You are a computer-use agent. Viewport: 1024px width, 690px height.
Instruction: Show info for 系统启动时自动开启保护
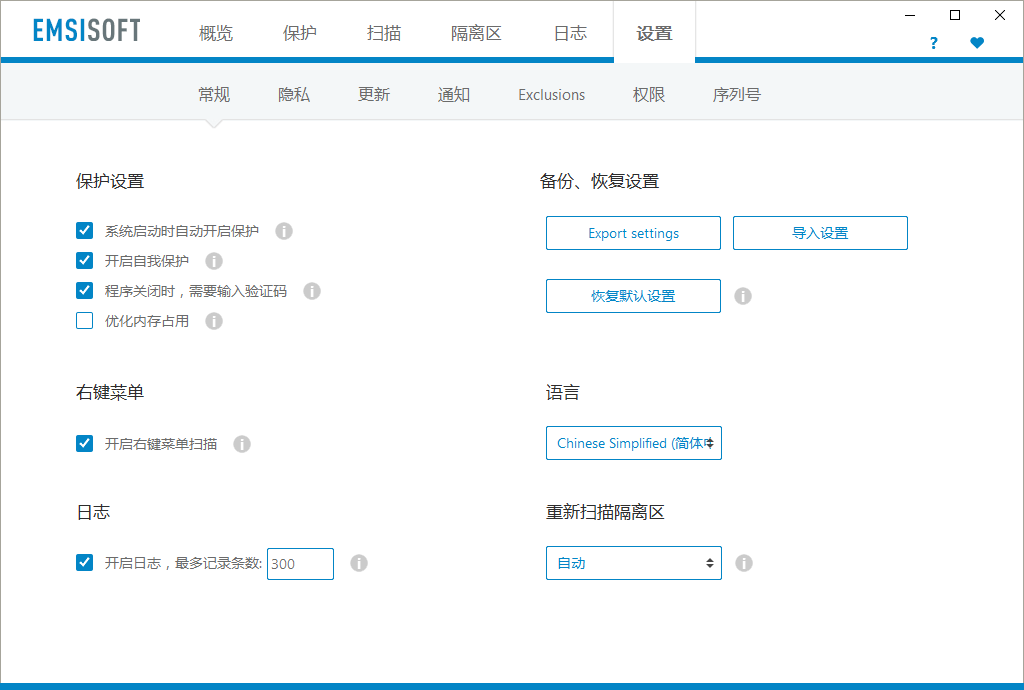click(x=283, y=231)
